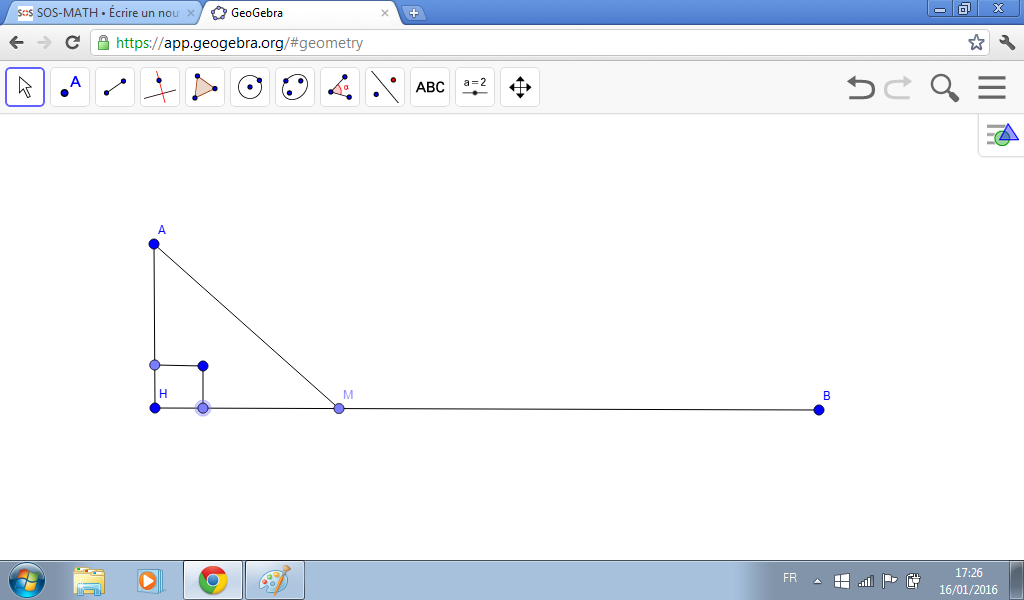
Task: Bookmark this page with the star
Action: pyautogui.click(x=976, y=43)
